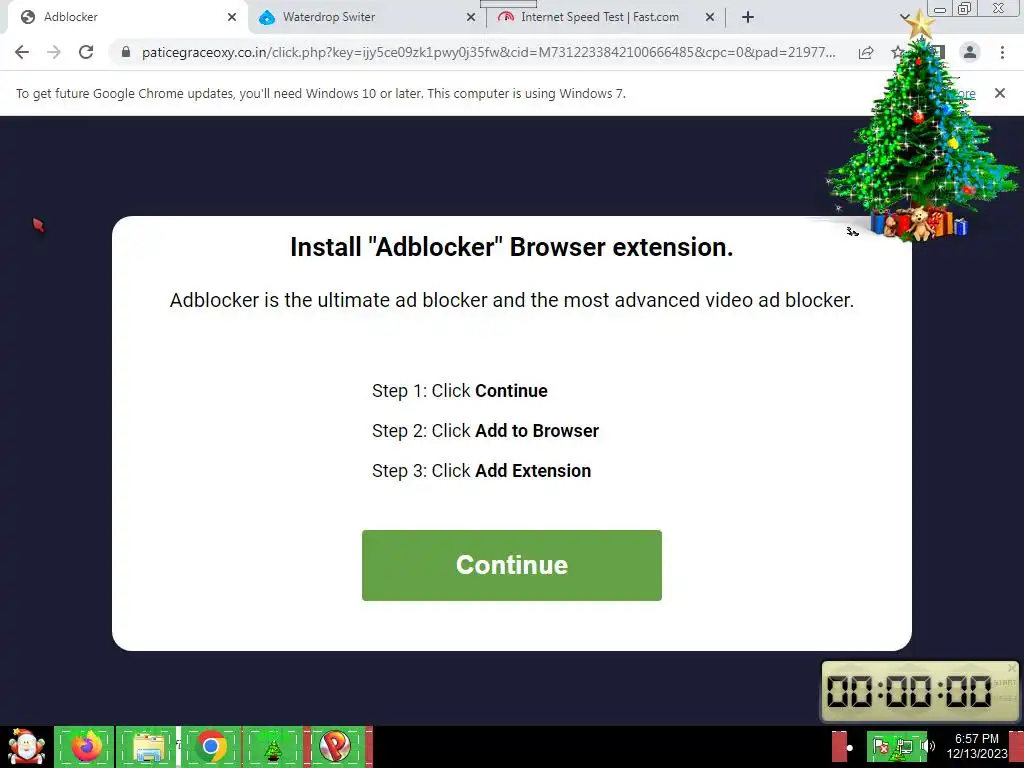Dismiss the Windows 7 update notice
Image resolution: width=1024 pixels, height=768 pixels.
point(999,93)
